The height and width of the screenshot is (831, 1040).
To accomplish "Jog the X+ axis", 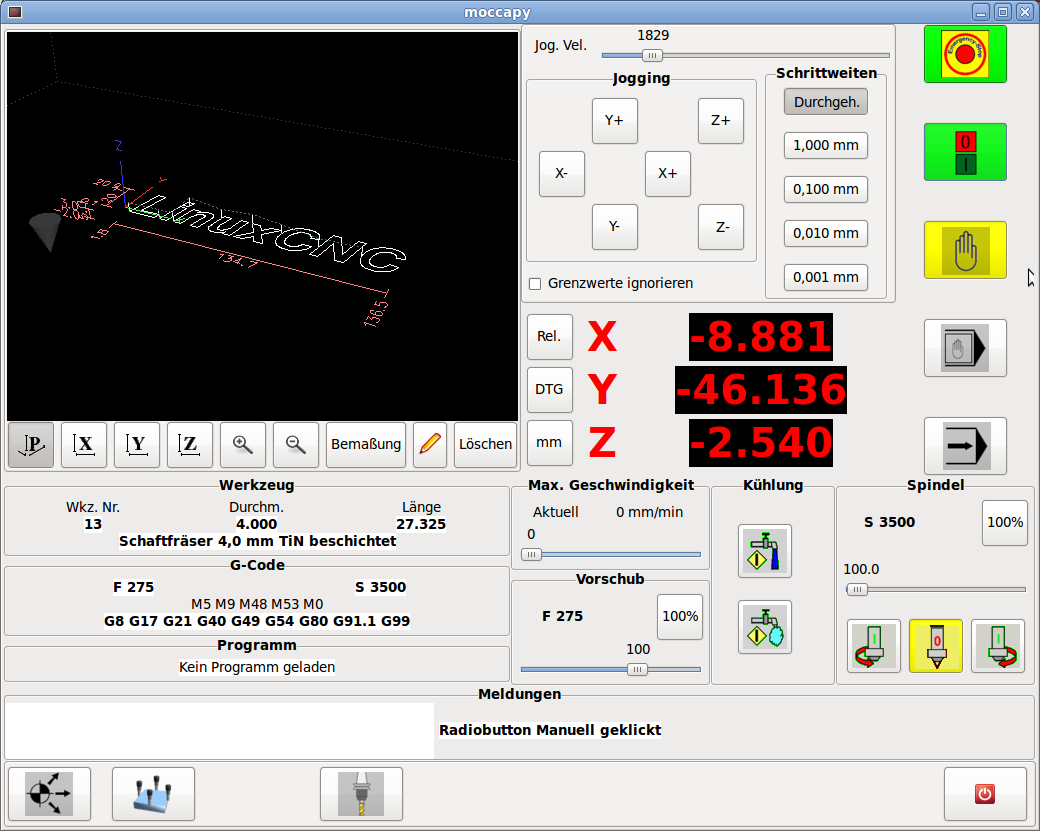I will (668, 174).
